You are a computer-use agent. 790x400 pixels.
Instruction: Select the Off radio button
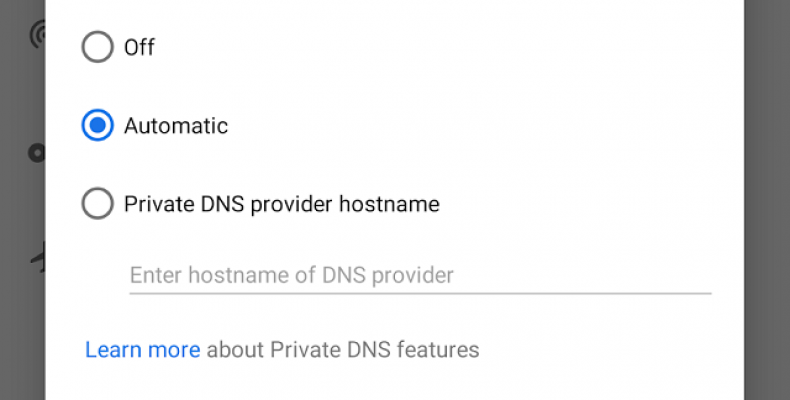[97, 47]
